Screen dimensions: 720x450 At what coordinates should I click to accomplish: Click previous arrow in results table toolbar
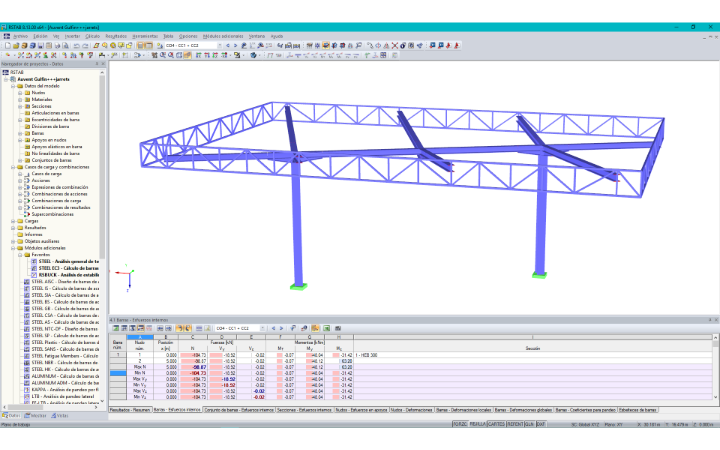(x=274, y=328)
